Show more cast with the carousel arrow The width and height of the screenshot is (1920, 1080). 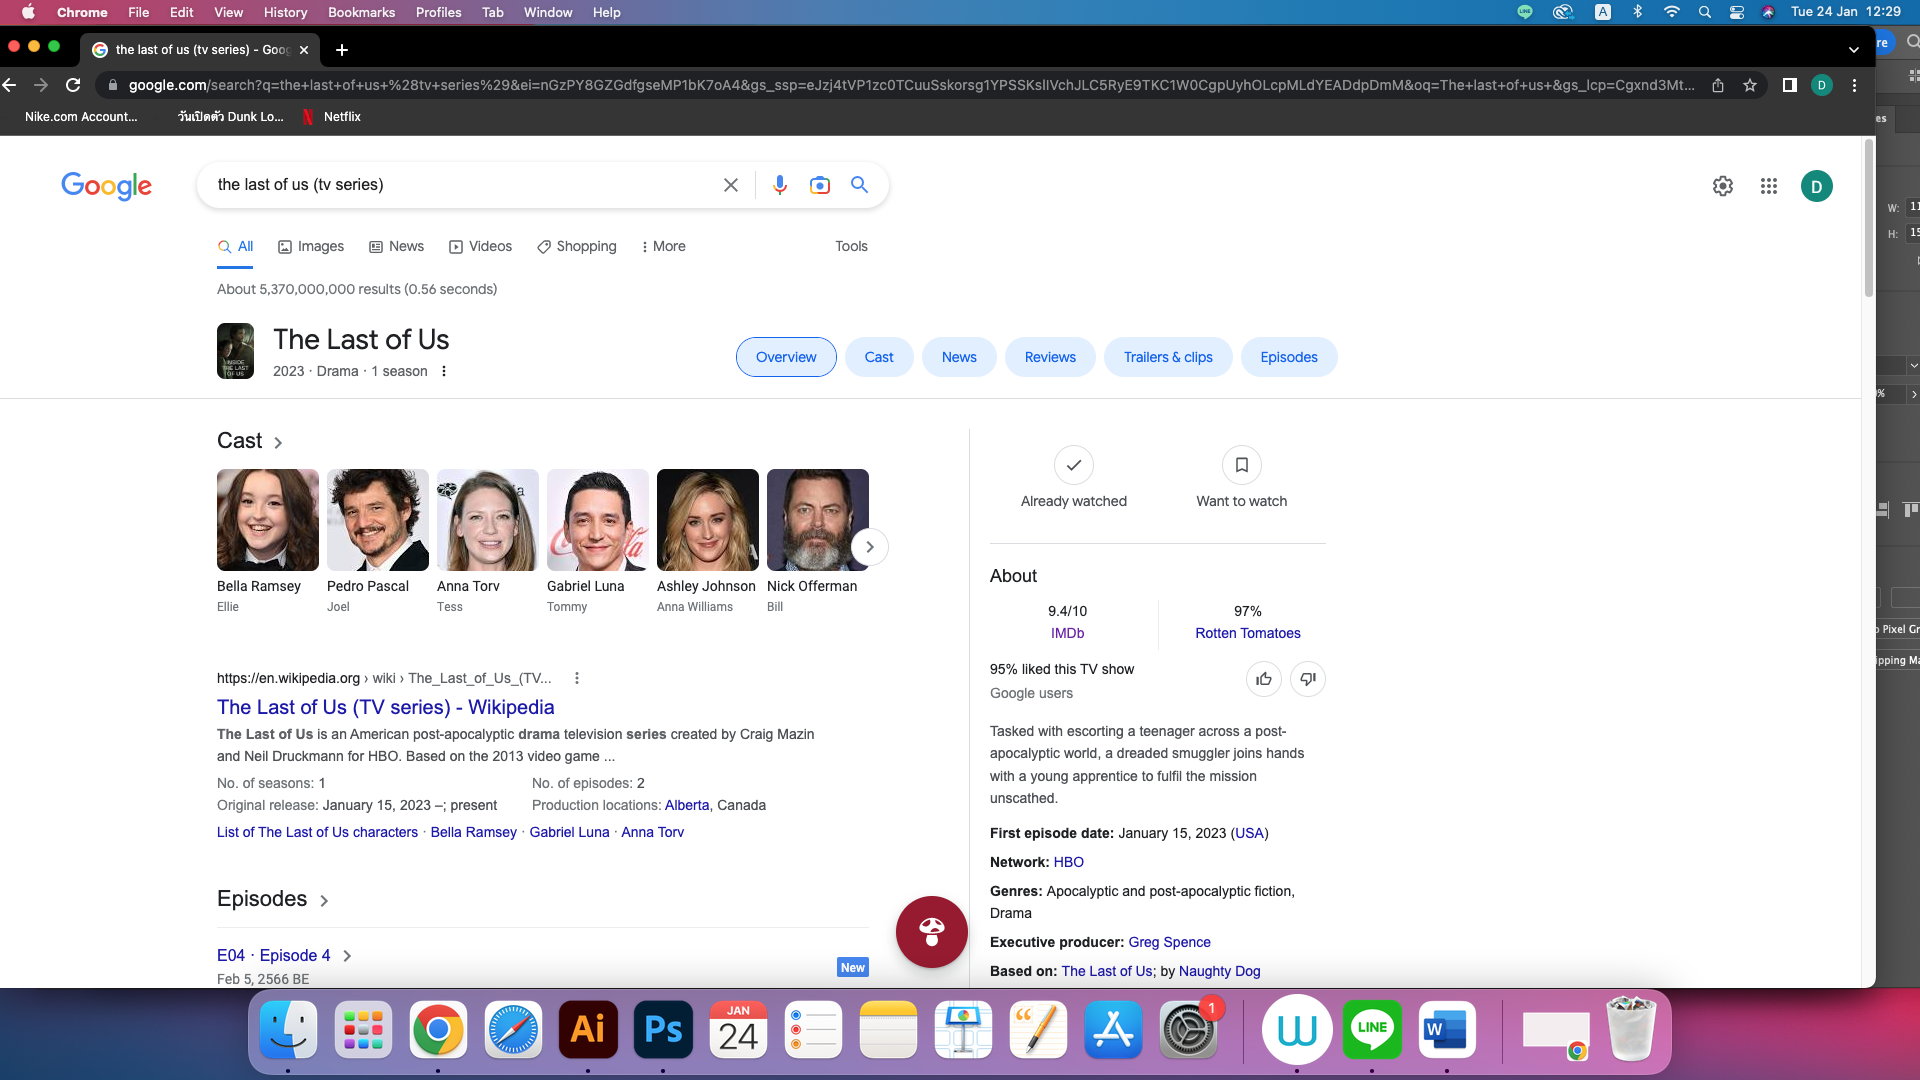[x=870, y=547]
